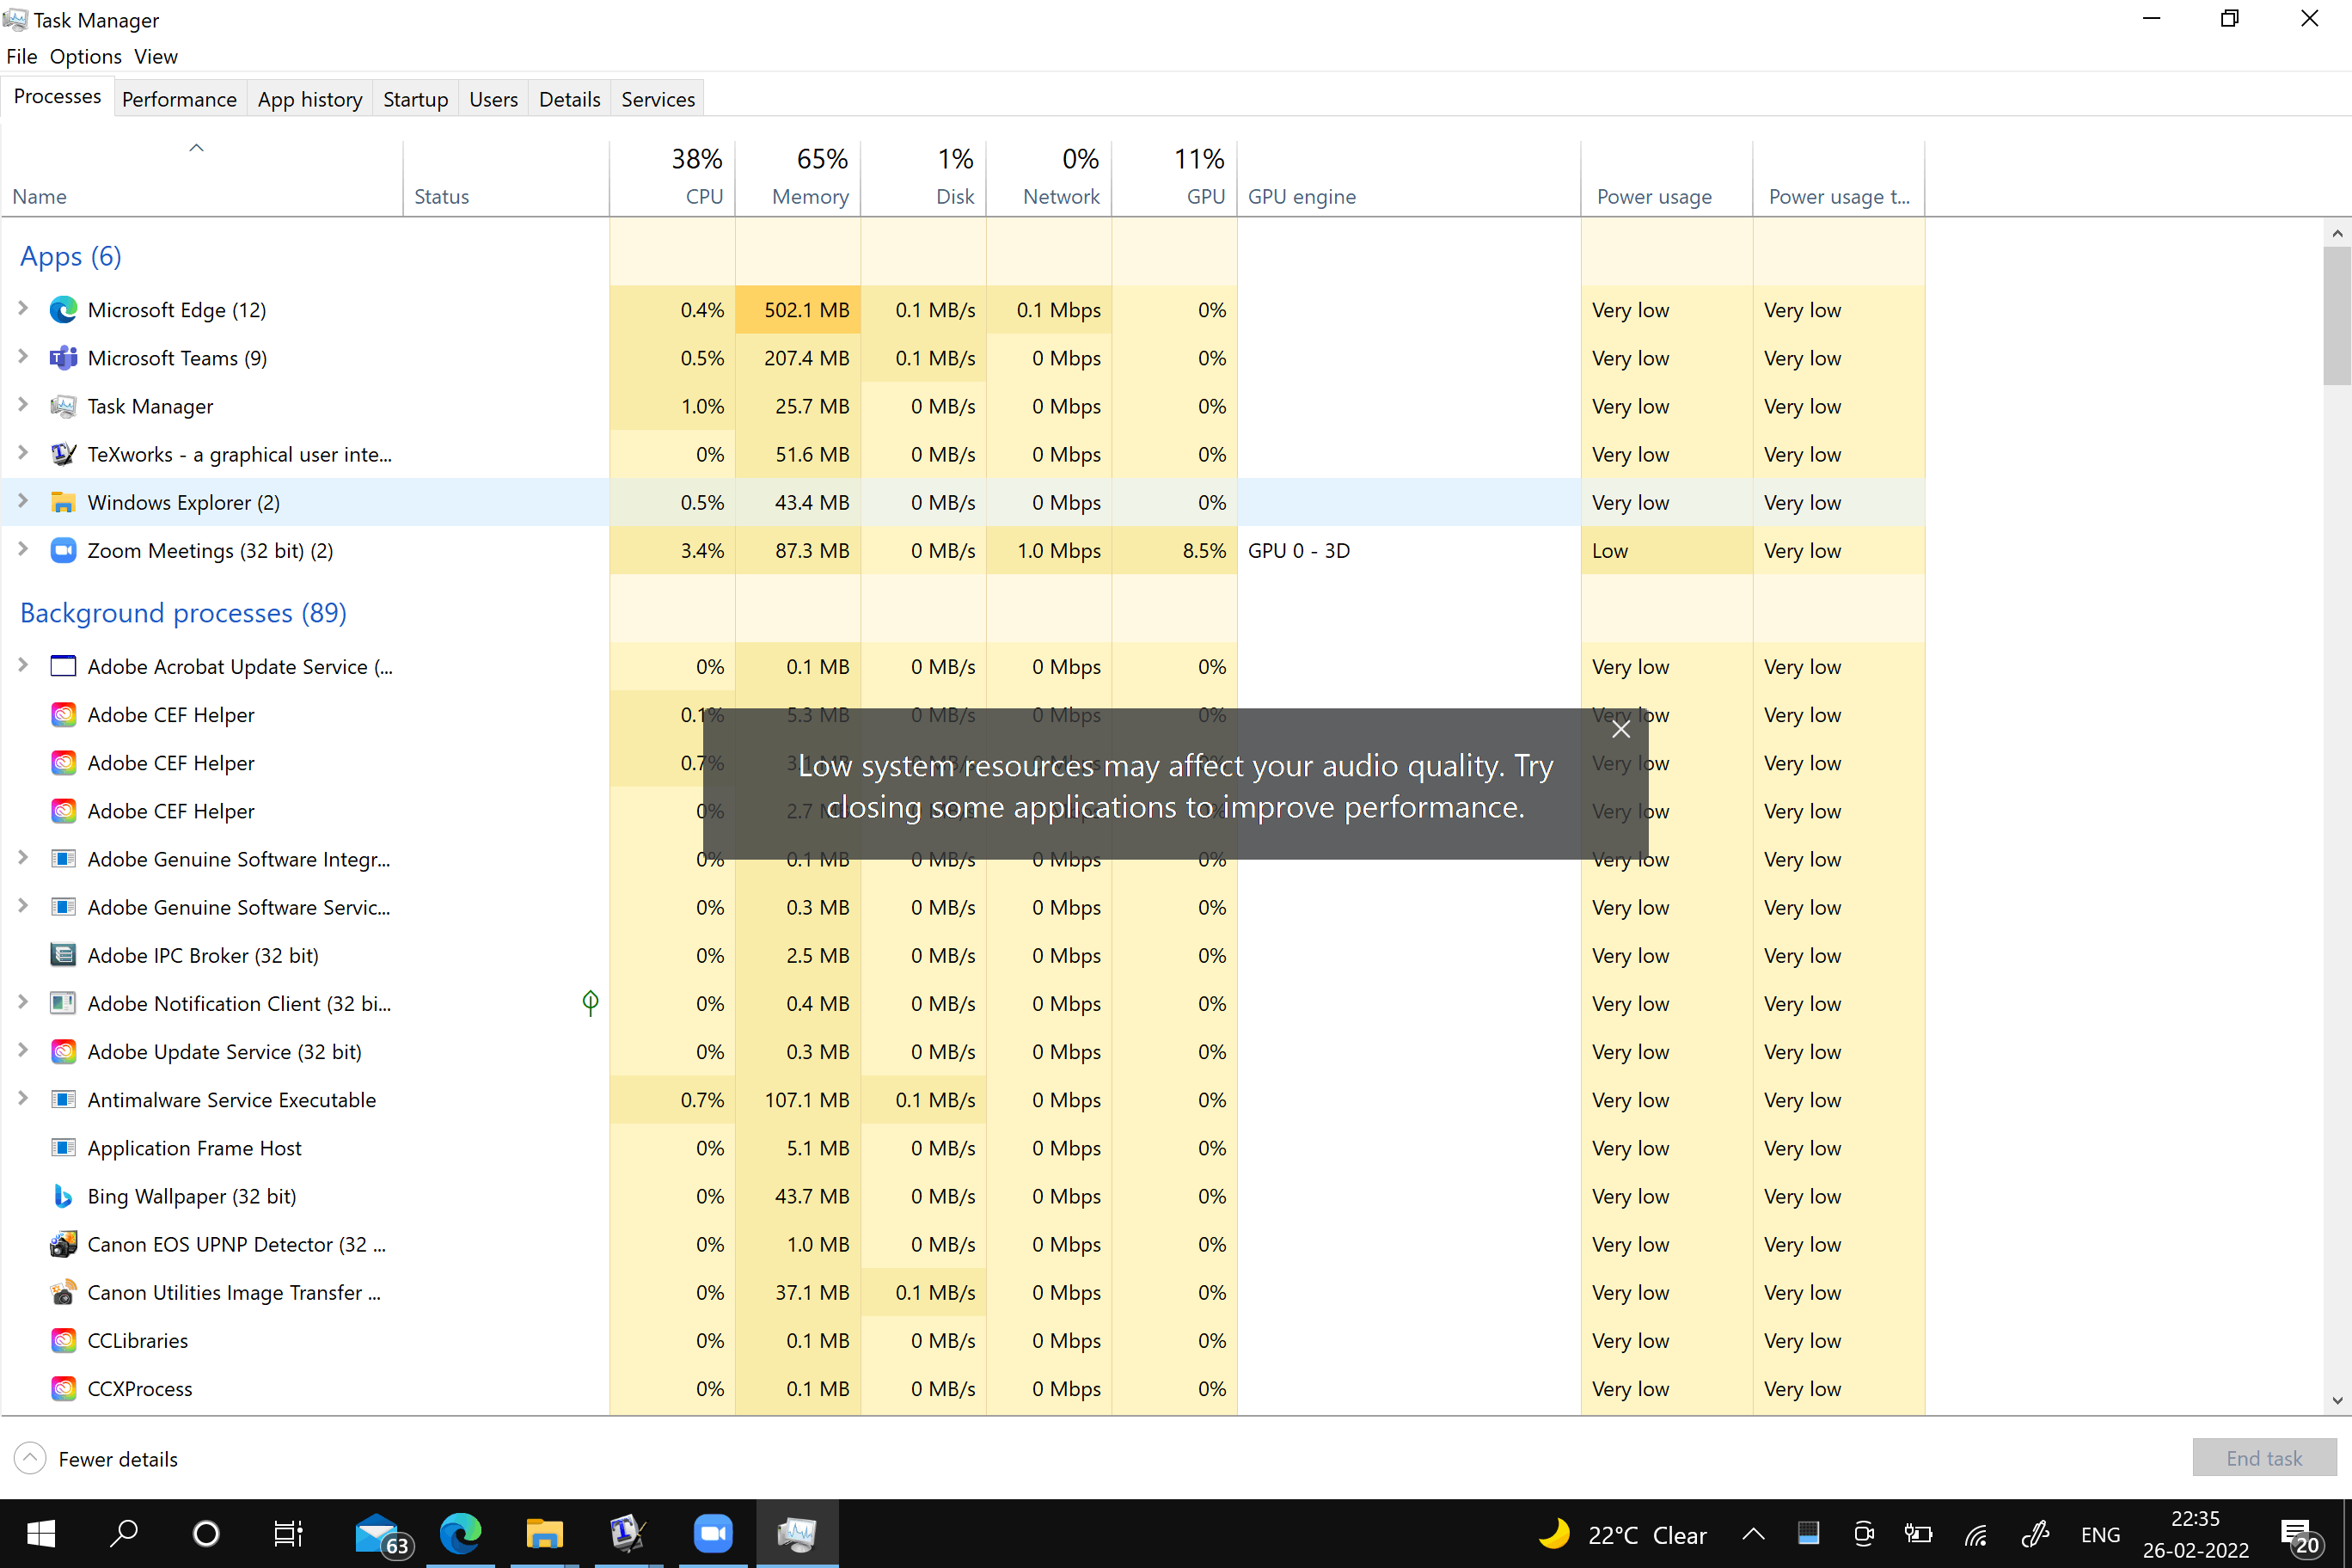This screenshot has height=1568, width=2352.
Task: Switch to the App history tab
Action: point(310,99)
